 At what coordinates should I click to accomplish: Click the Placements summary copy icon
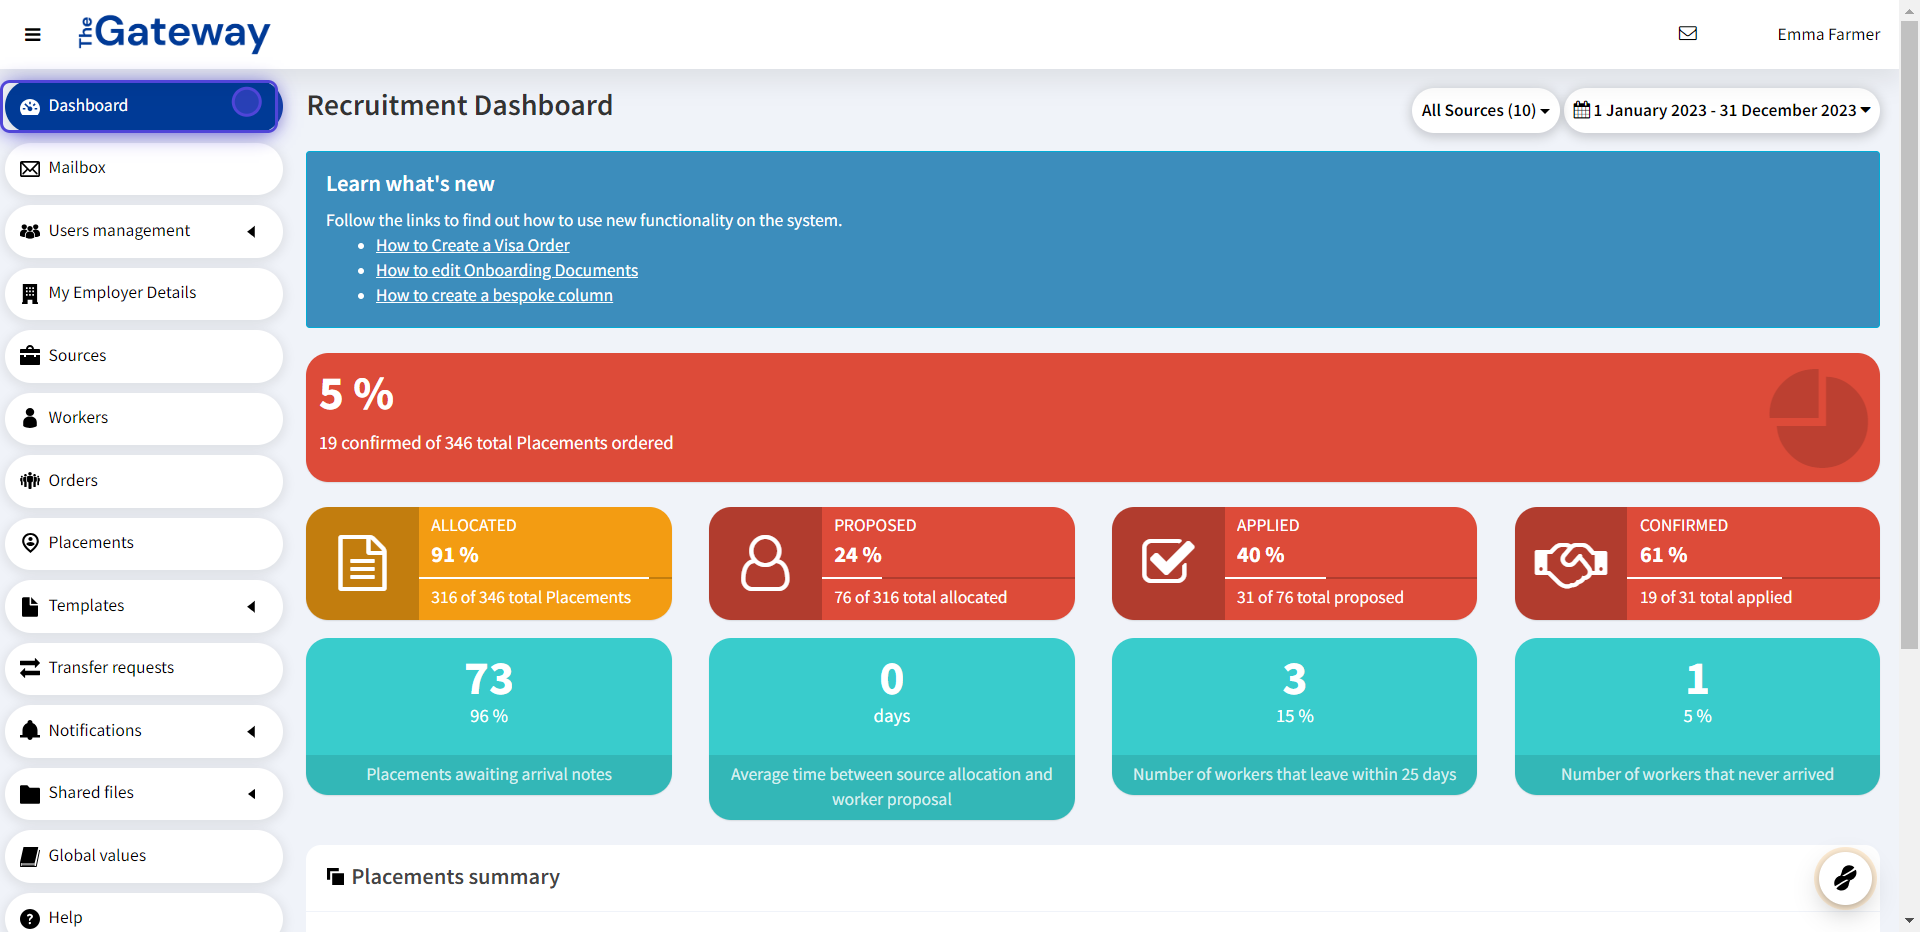click(x=335, y=877)
